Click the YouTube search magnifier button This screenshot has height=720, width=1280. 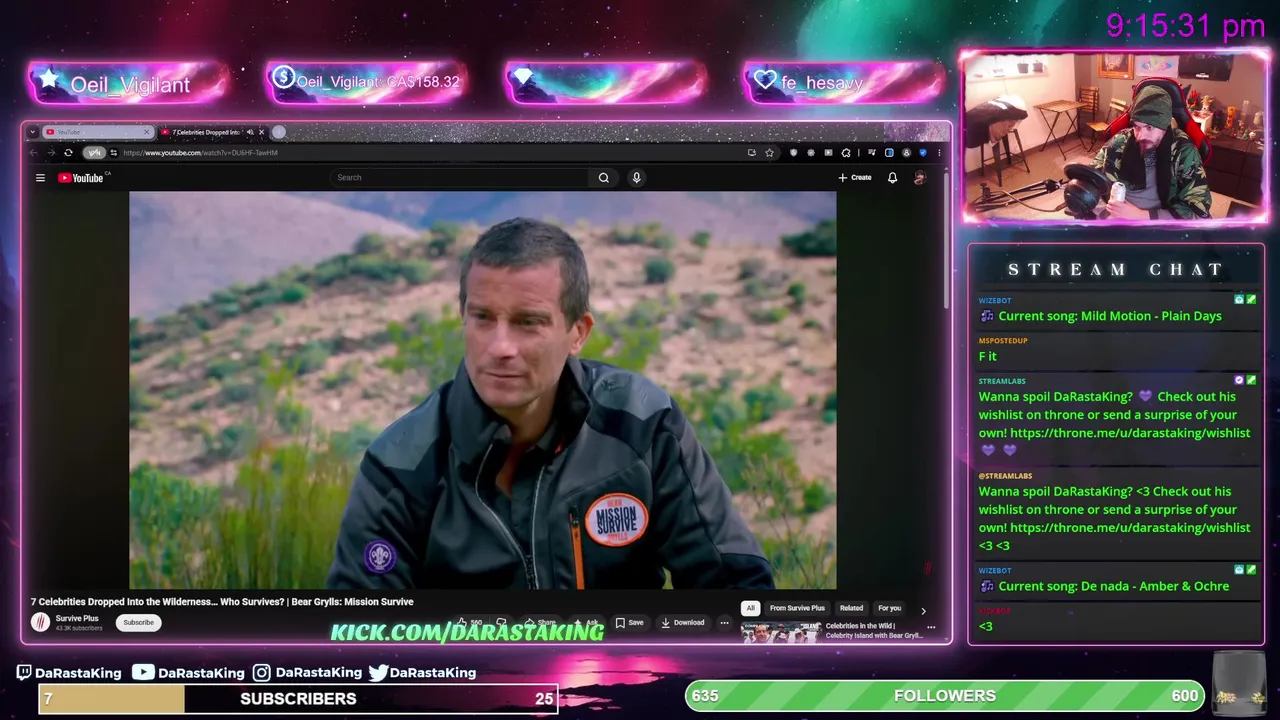pos(604,178)
